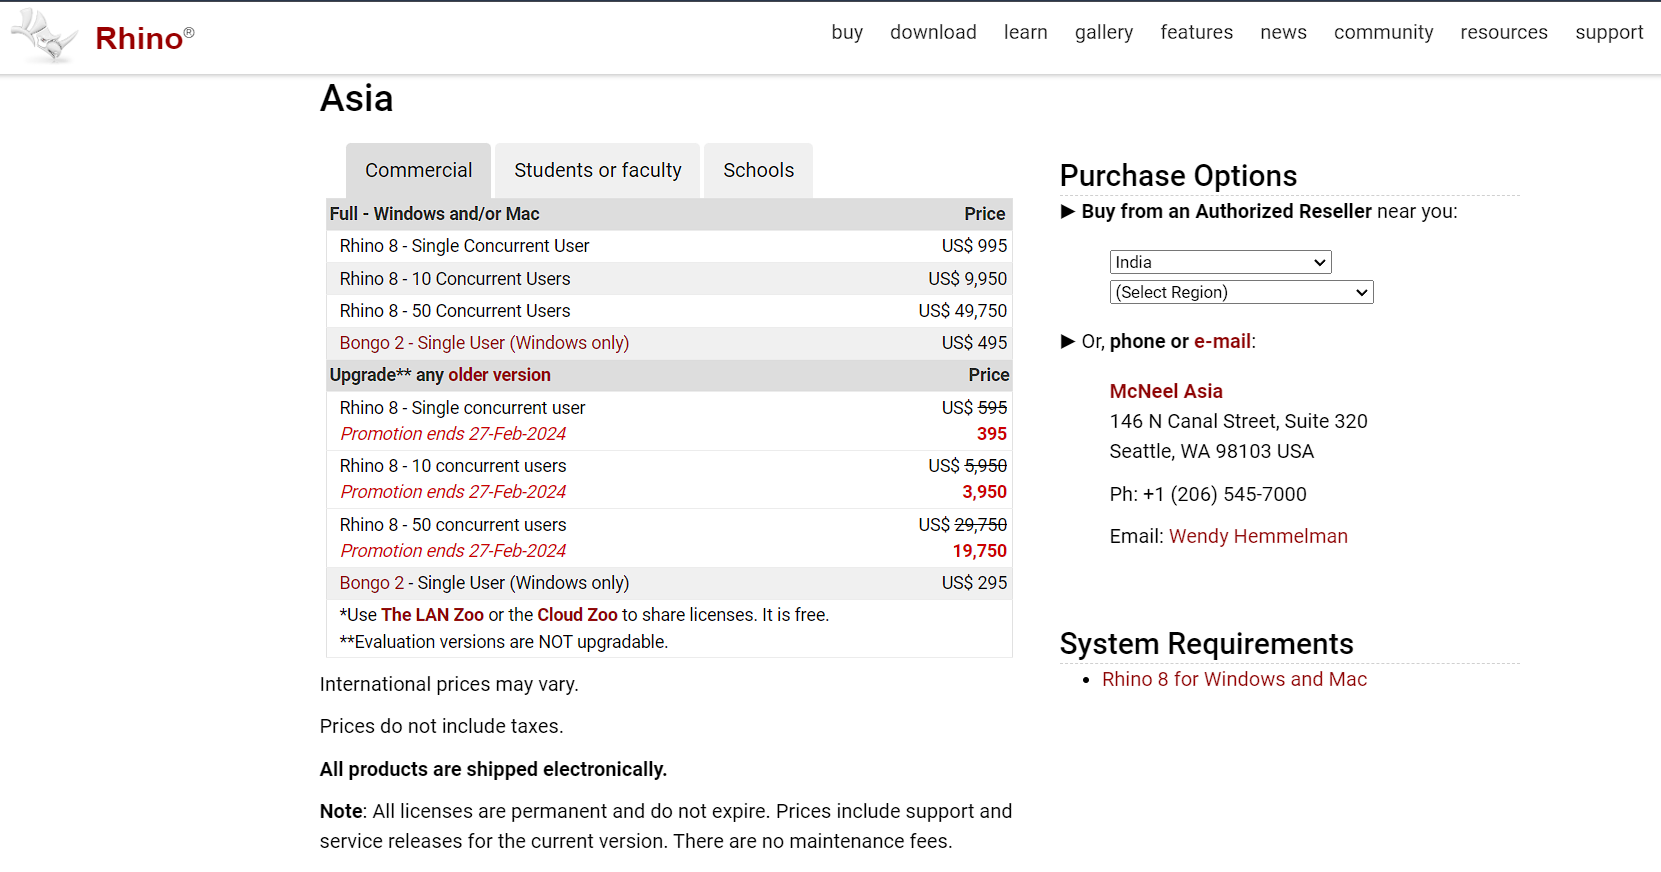This screenshot has width=1661, height=872.
Task: Click Rhino 8 - 50 concurrent users upgrade
Action: pyautogui.click(x=452, y=525)
